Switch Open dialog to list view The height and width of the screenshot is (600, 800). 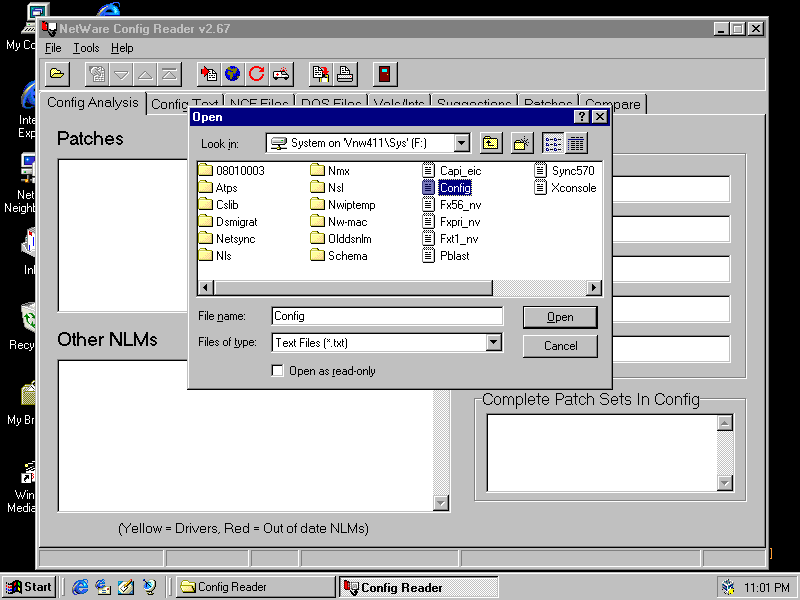click(553, 143)
